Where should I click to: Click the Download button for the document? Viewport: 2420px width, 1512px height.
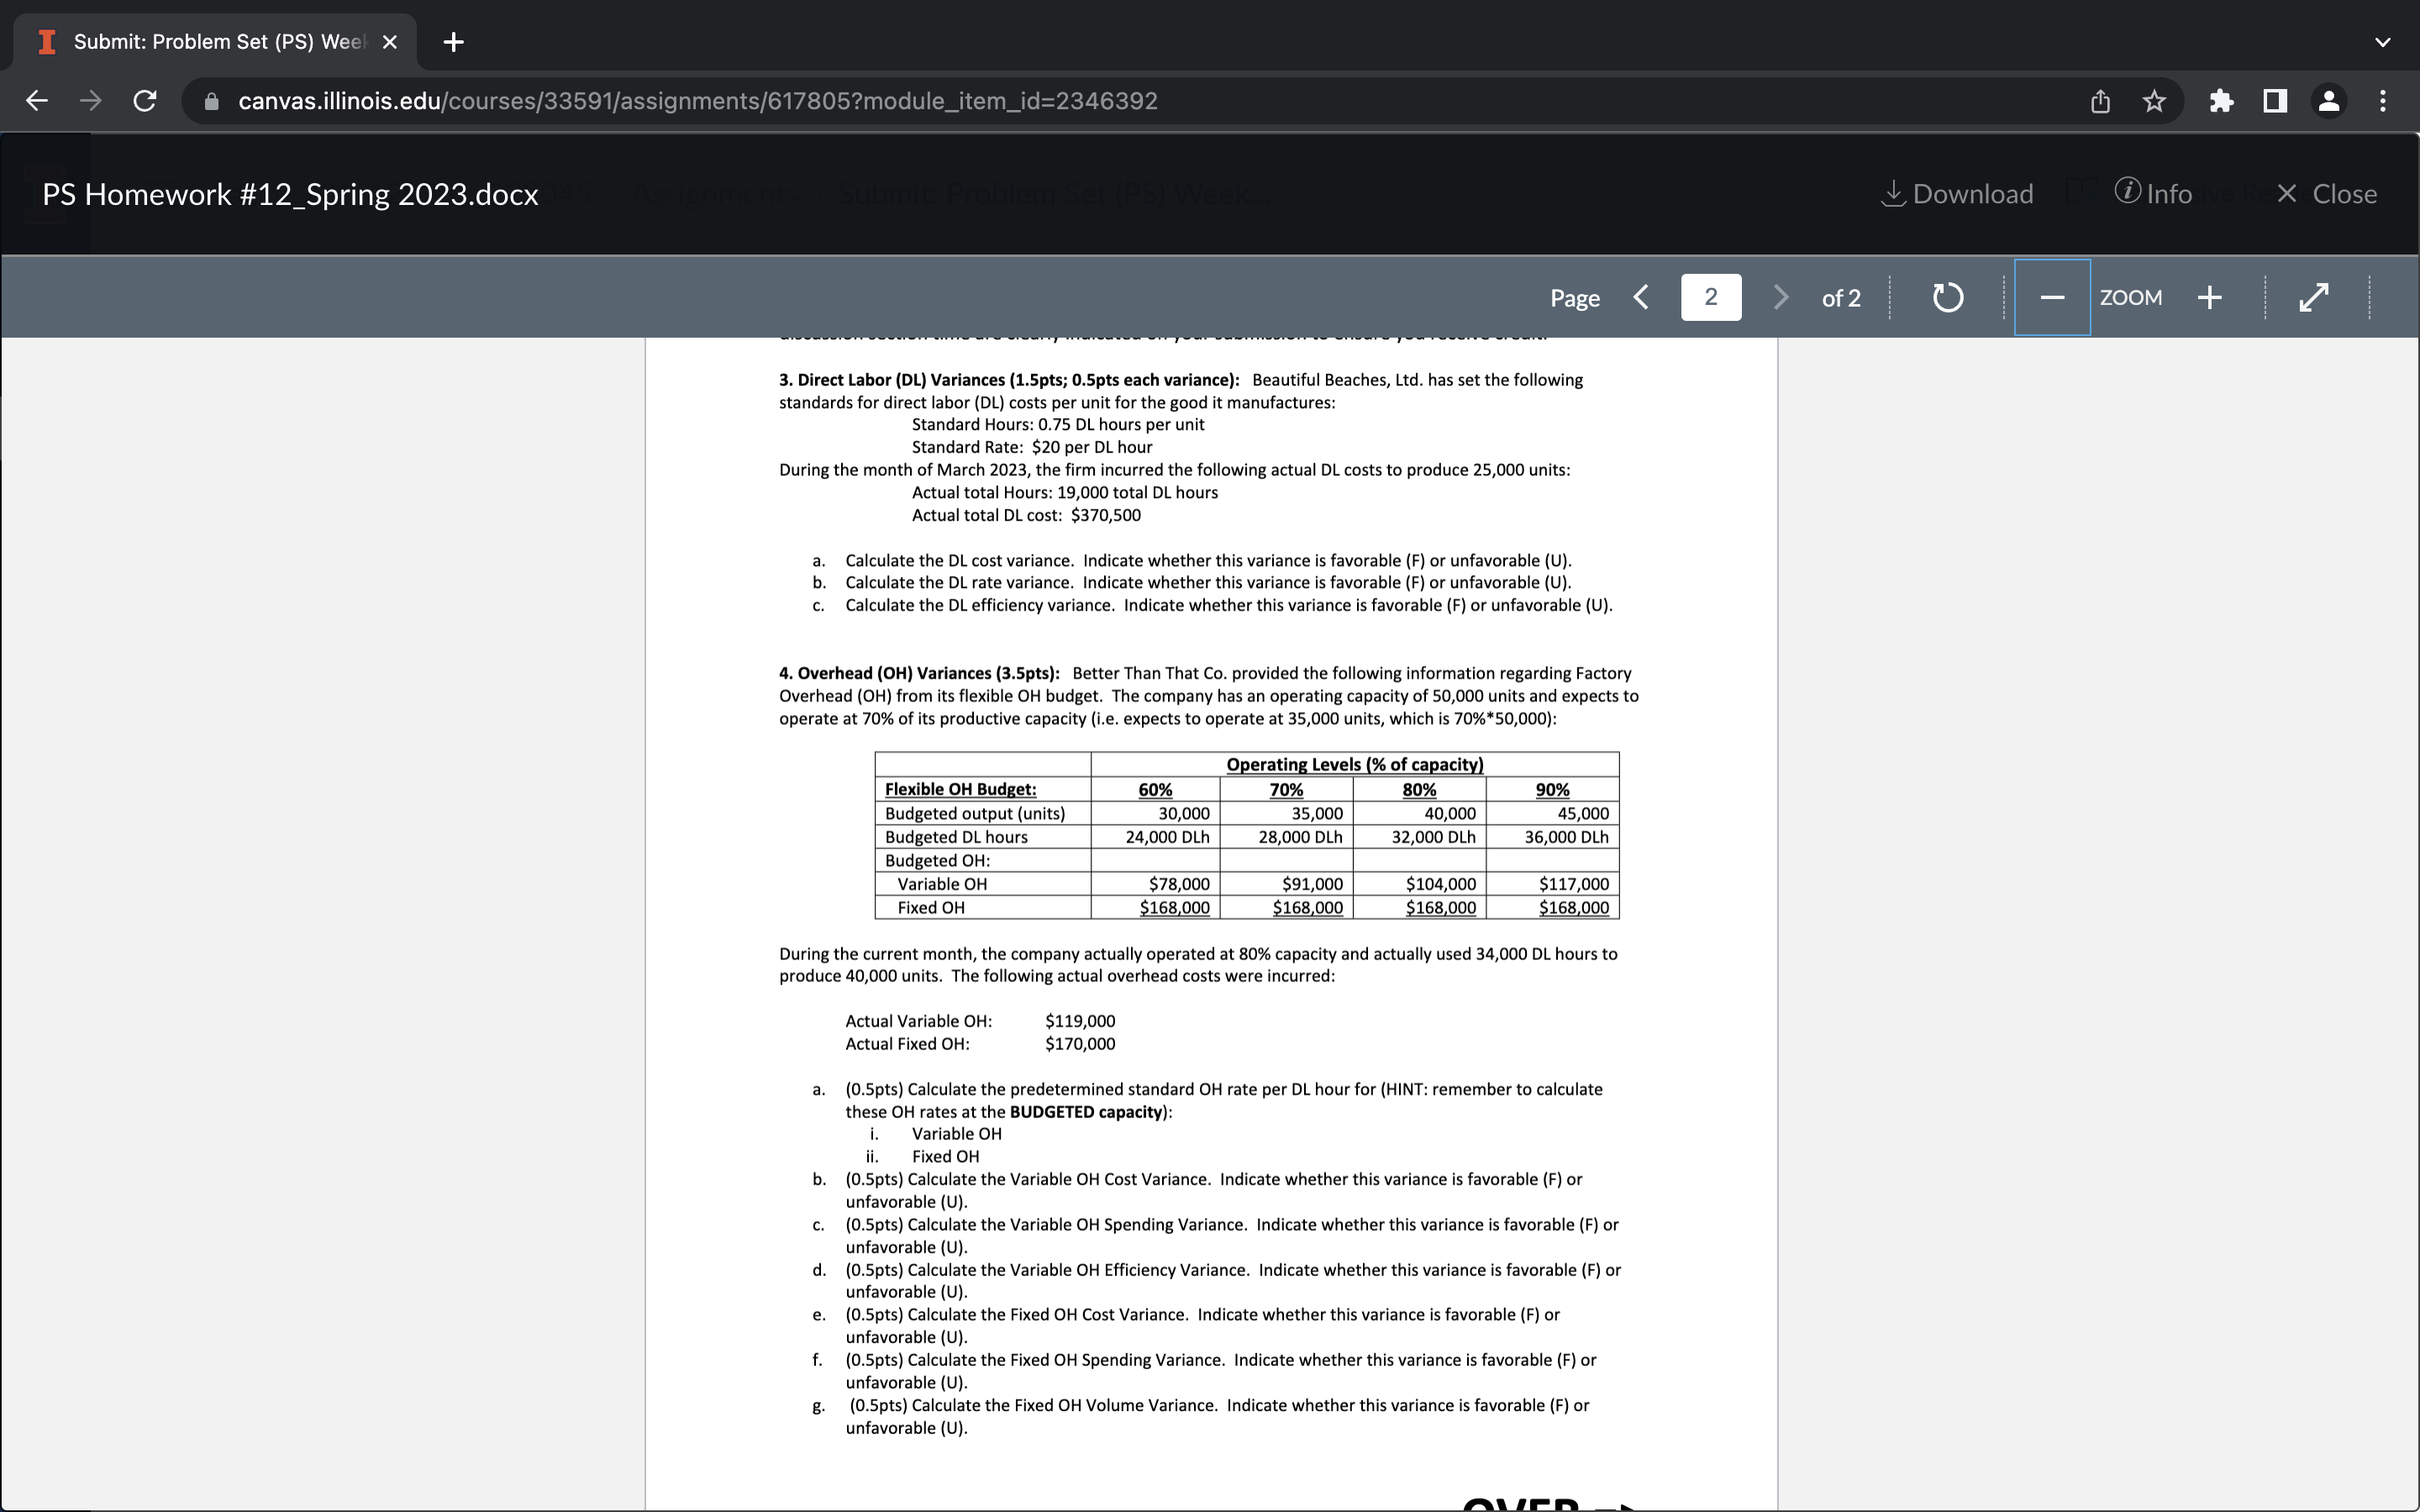click(x=1953, y=193)
